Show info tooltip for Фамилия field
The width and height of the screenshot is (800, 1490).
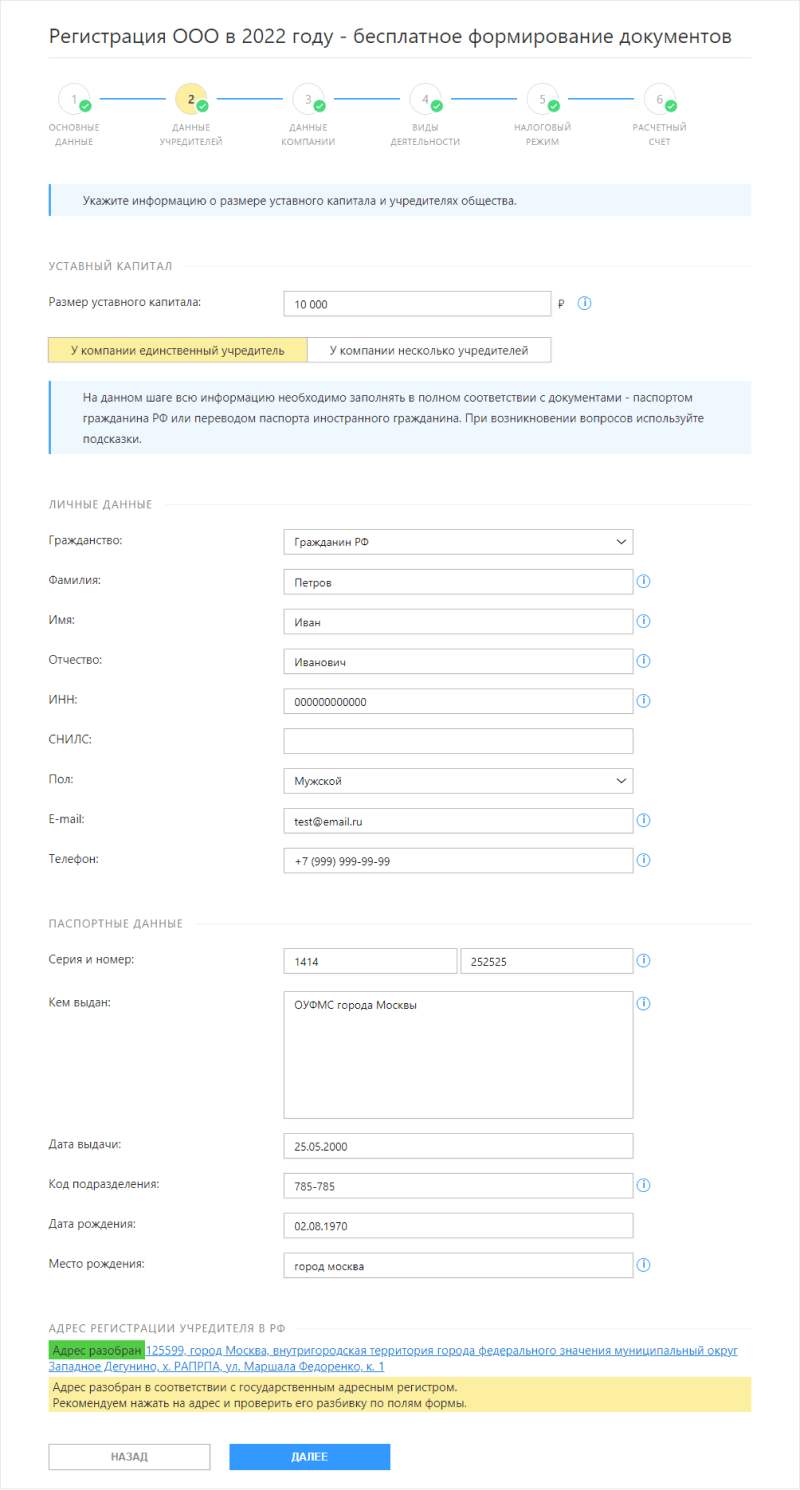[644, 580]
